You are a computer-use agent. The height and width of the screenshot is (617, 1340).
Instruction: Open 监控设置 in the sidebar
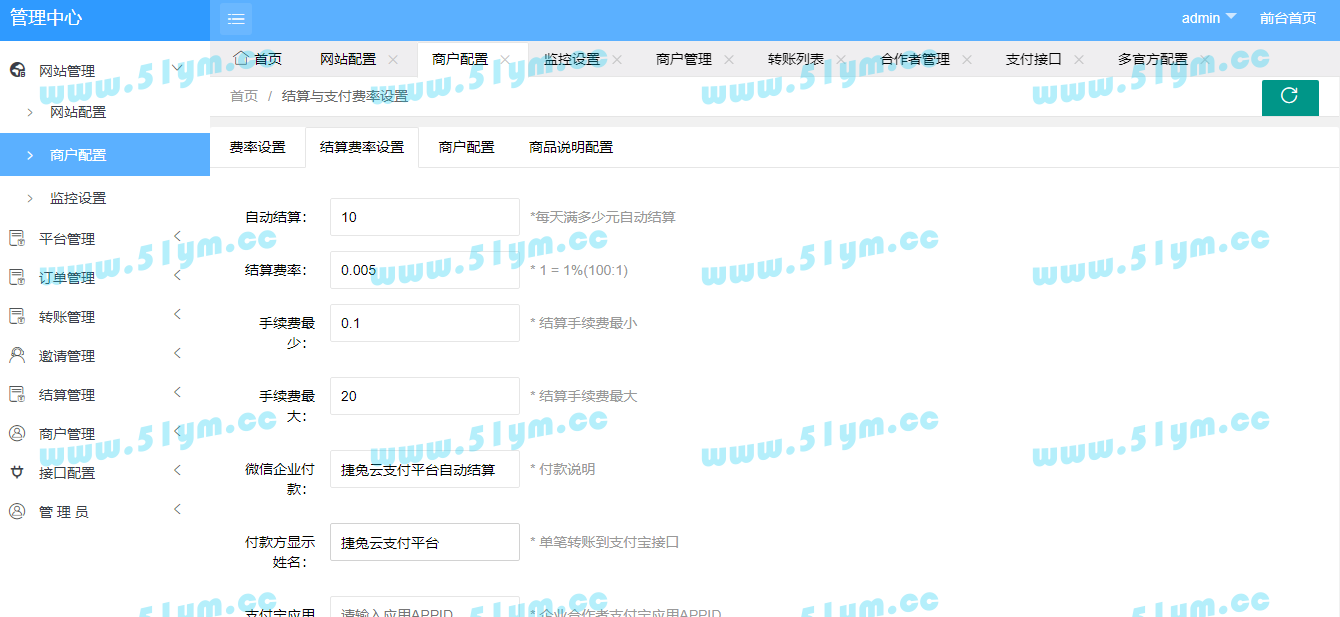[105, 198]
